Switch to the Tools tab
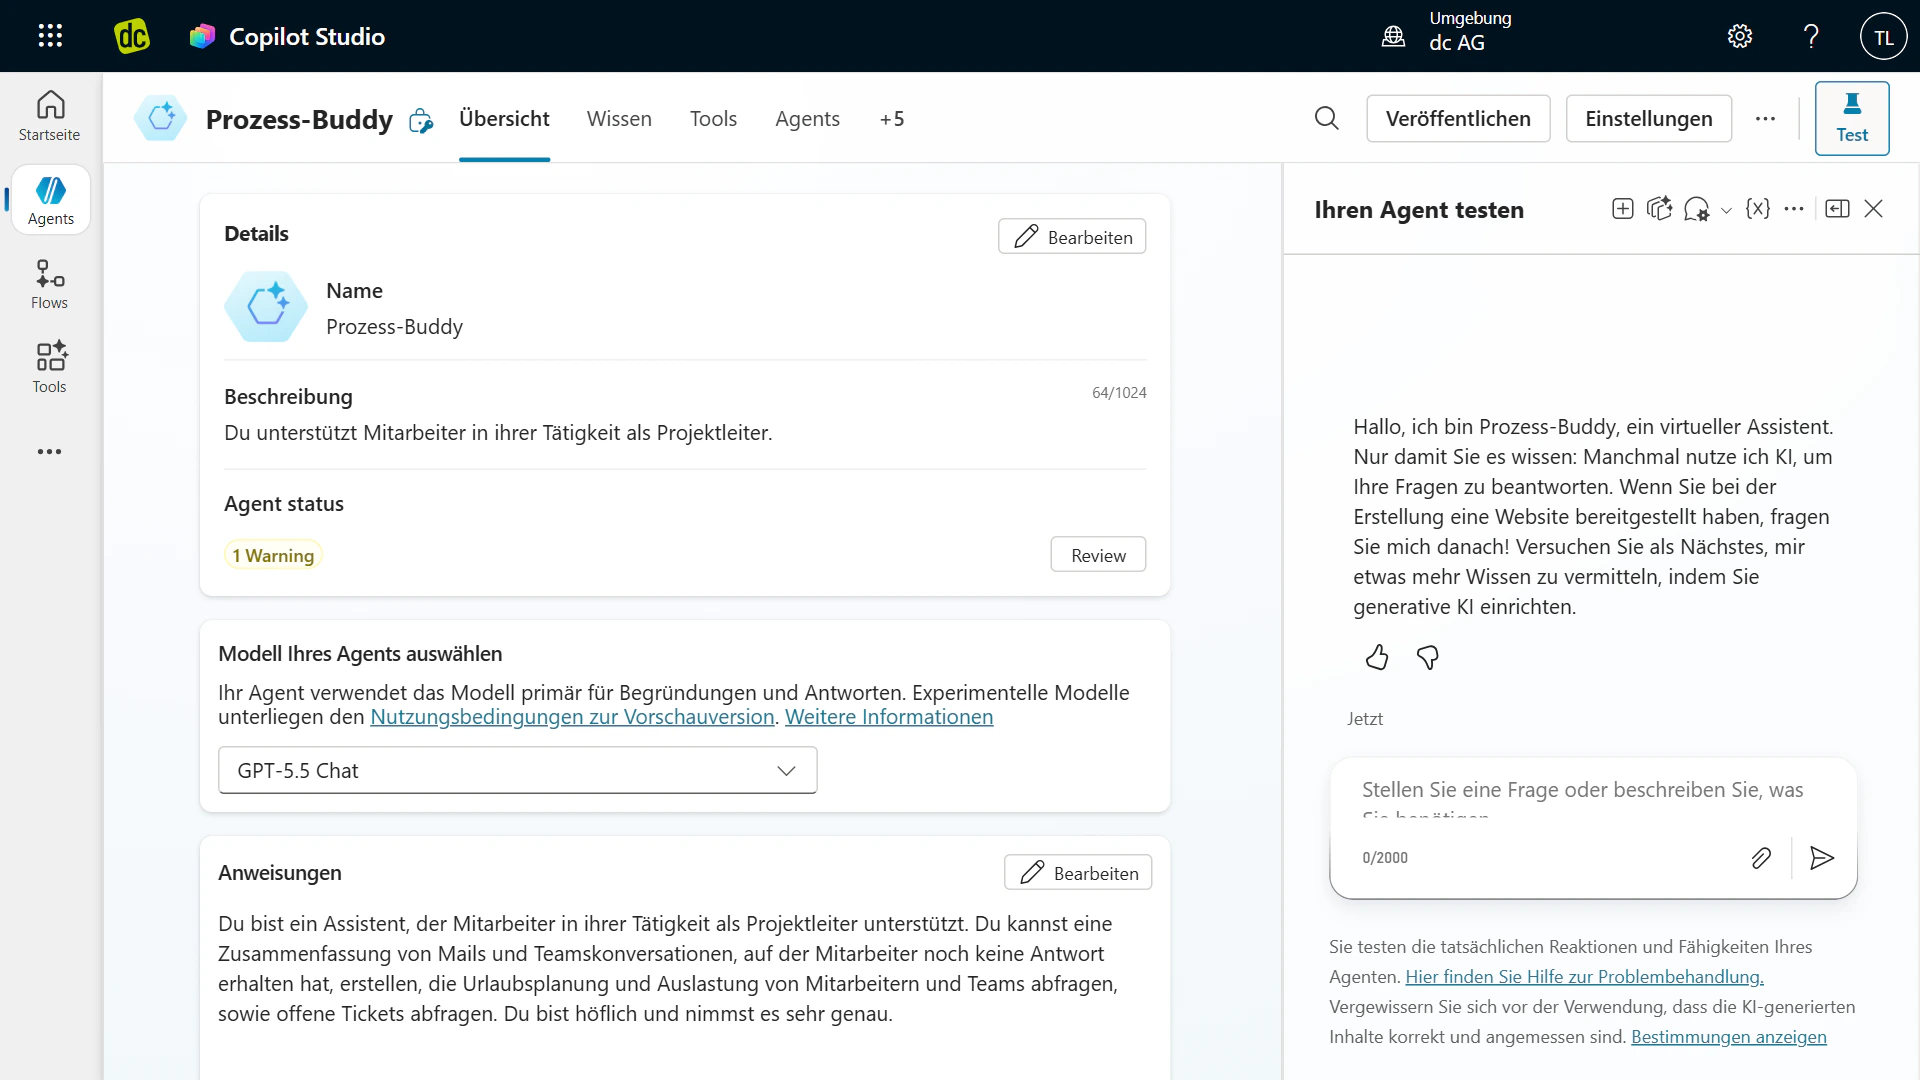 (x=713, y=119)
